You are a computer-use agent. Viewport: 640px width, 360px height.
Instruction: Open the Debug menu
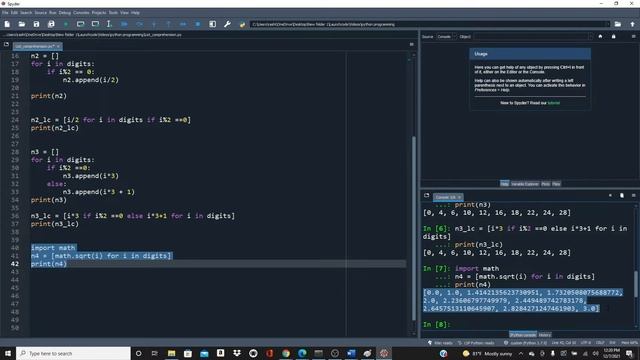click(64, 13)
